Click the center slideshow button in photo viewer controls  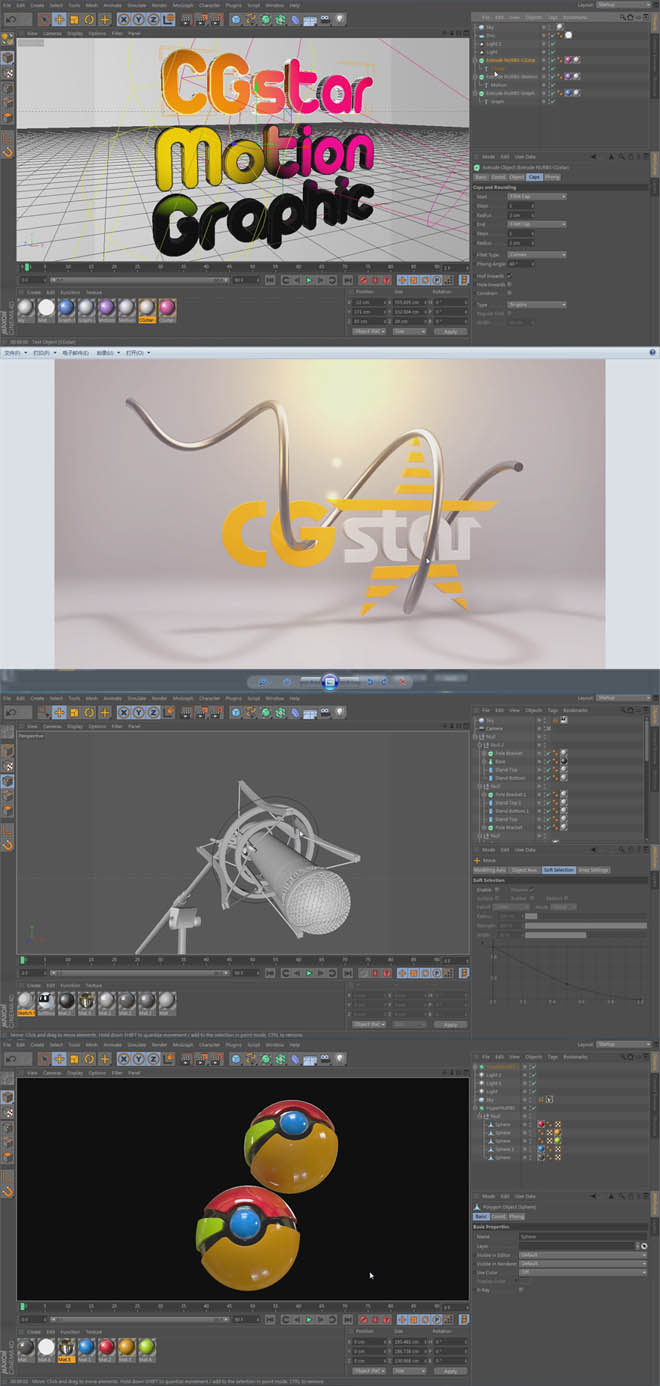[x=330, y=681]
